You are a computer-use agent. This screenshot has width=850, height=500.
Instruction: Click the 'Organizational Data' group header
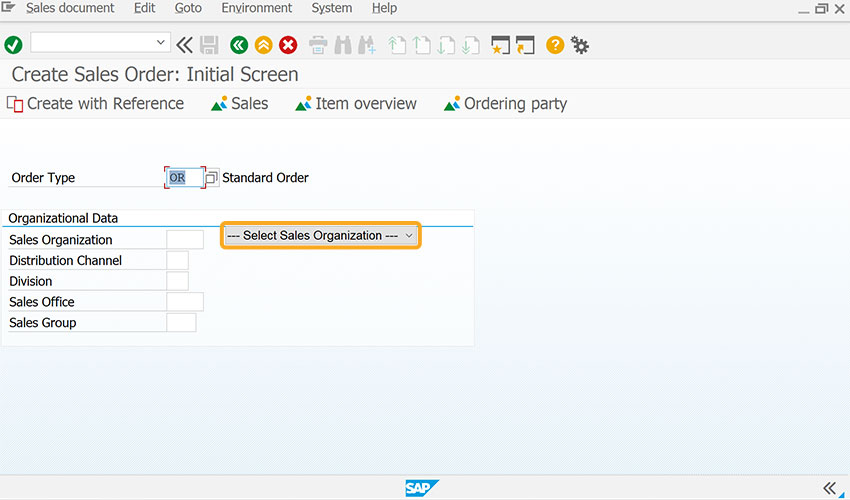click(63, 218)
